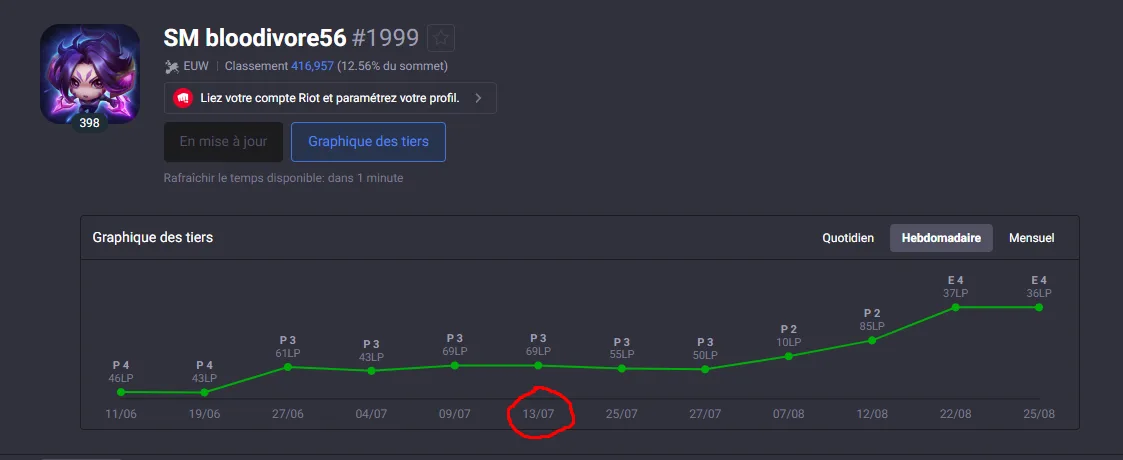Click the '#1999' tag text

385,37
